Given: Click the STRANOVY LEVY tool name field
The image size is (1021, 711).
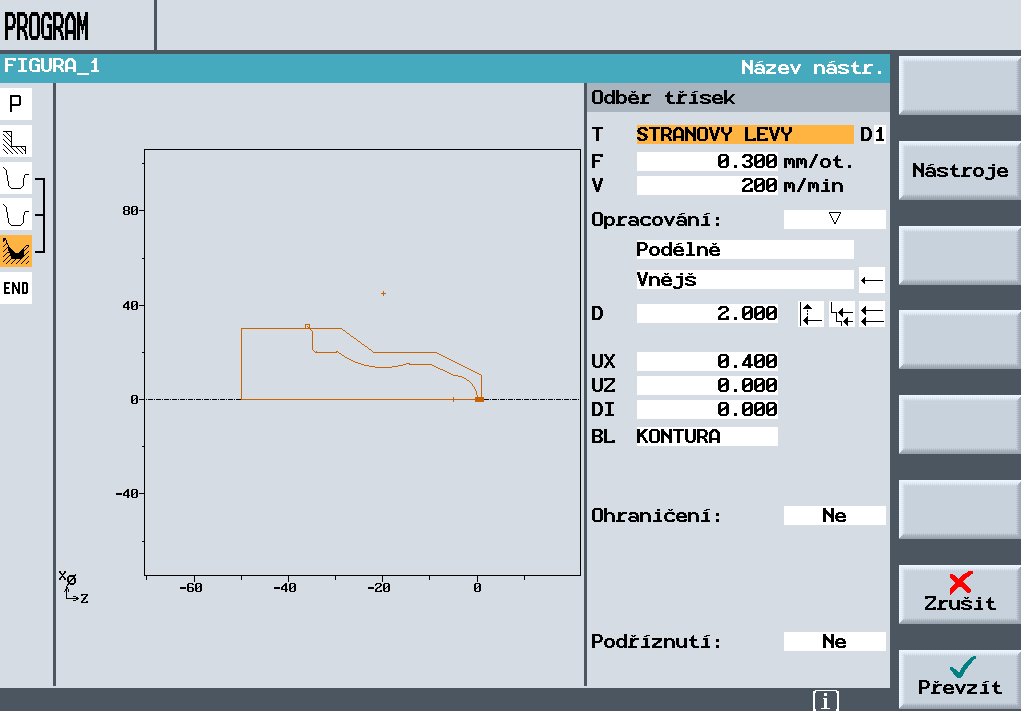Looking at the screenshot, I should pos(745,134).
